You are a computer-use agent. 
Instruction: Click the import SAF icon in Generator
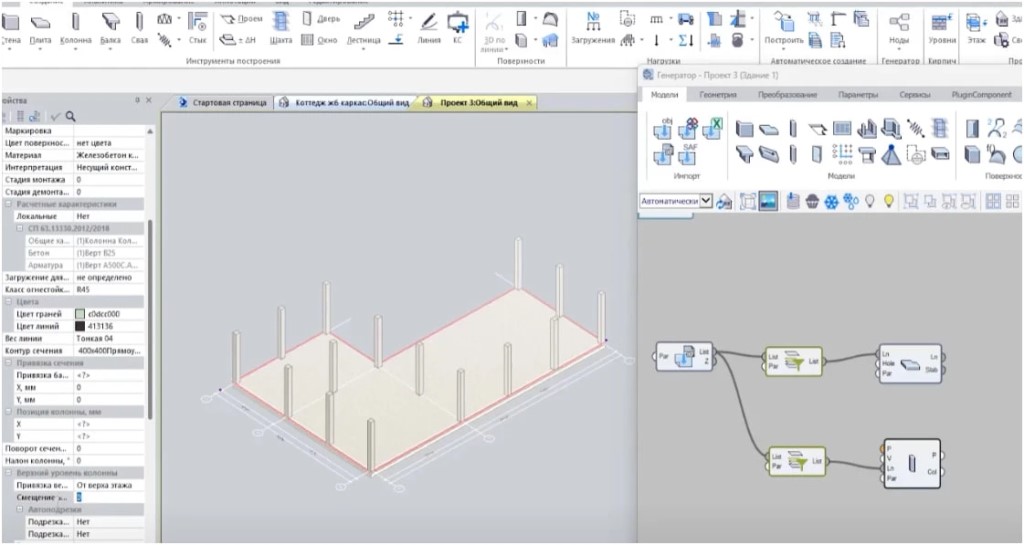(688, 154)
